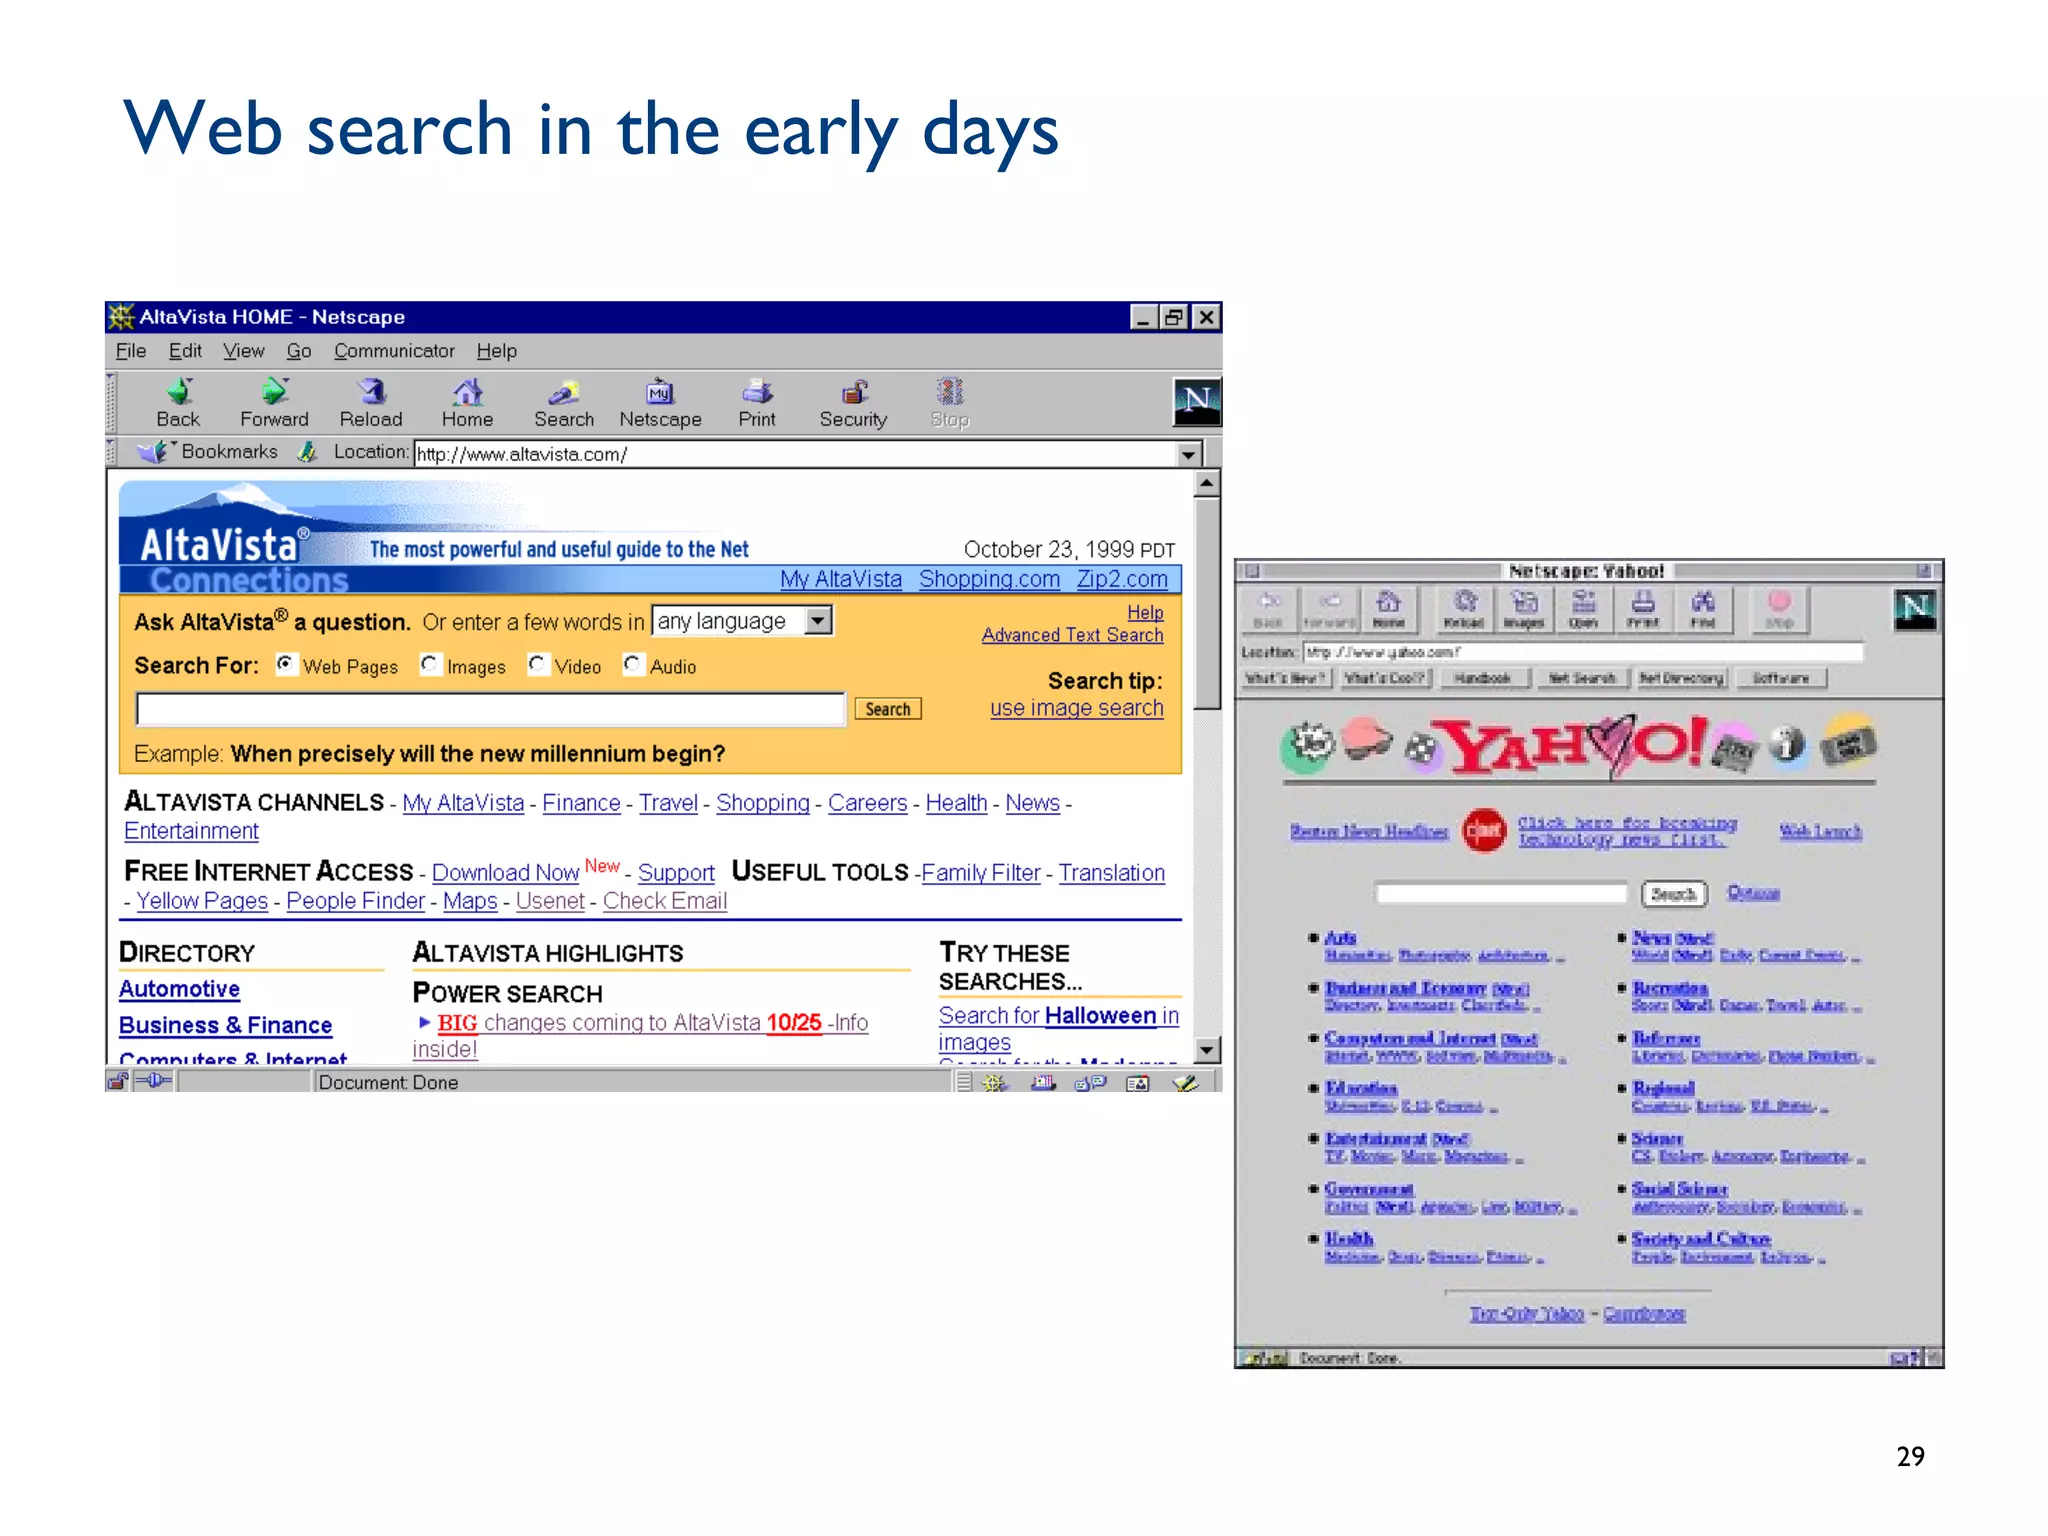Click Open button in Yahoo Netscape toolbar
Screen dimensions: 2048x1536
1583,609
